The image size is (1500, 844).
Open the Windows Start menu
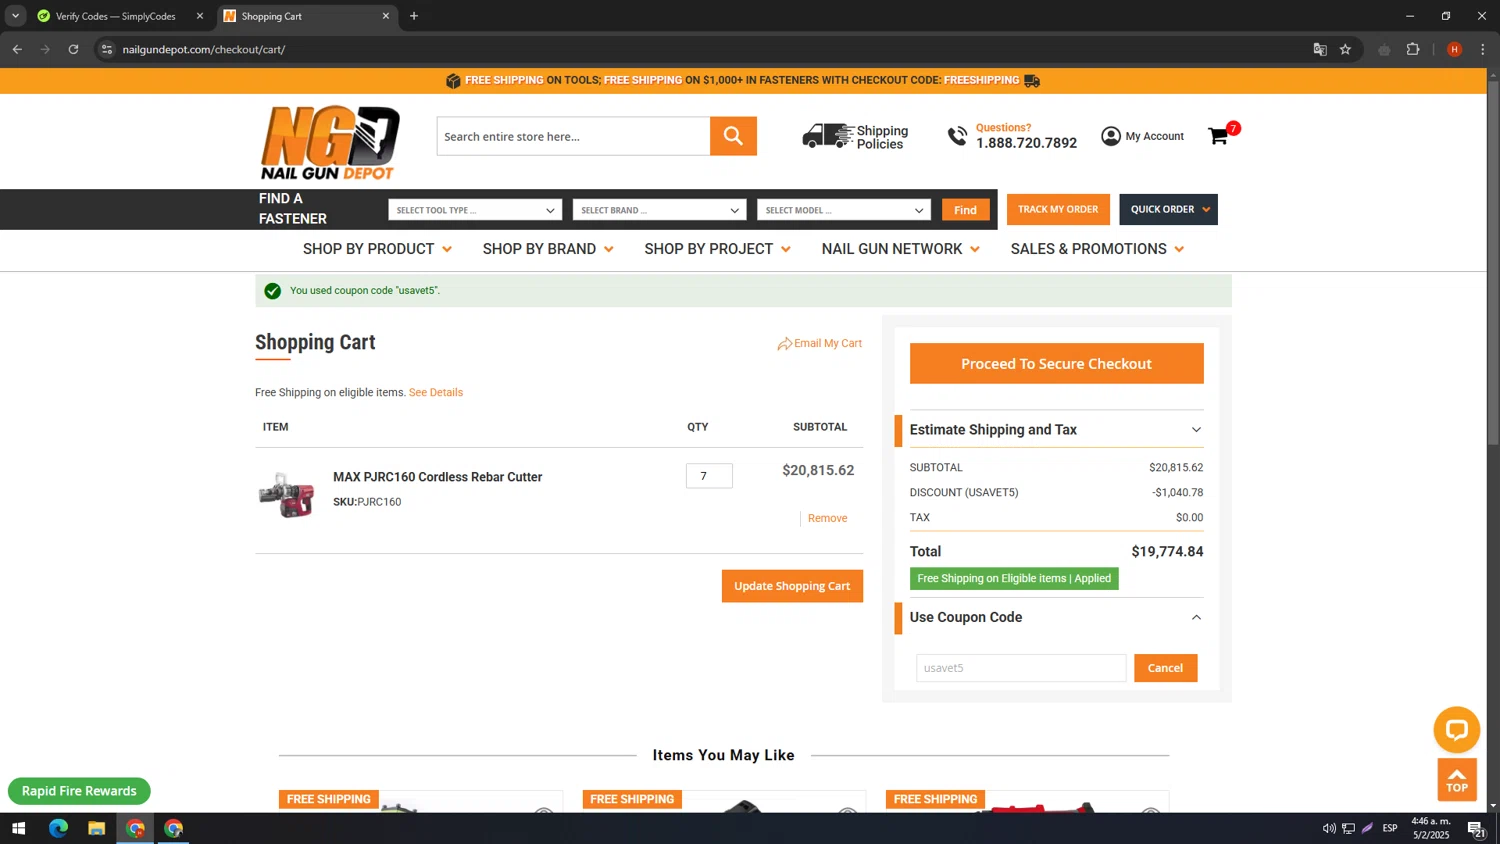[x=18, y=828]
